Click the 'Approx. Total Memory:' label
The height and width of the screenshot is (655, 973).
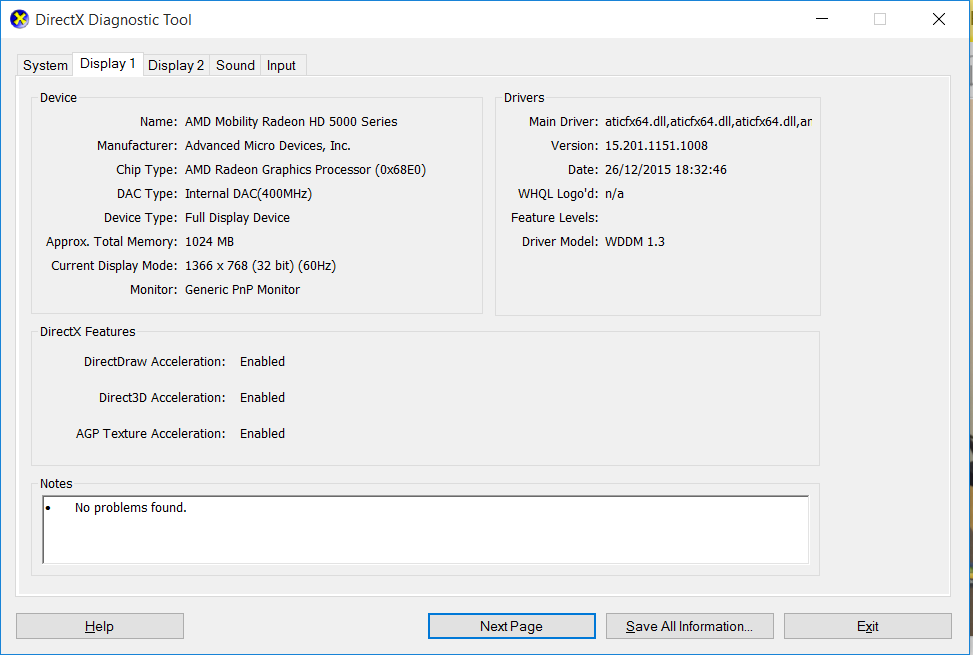pyautogui.click(x=112, y=242)
